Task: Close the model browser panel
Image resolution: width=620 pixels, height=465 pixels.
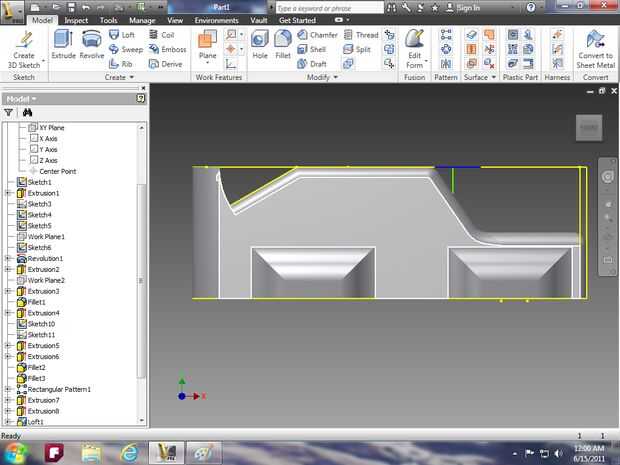Action: point(143,88)
